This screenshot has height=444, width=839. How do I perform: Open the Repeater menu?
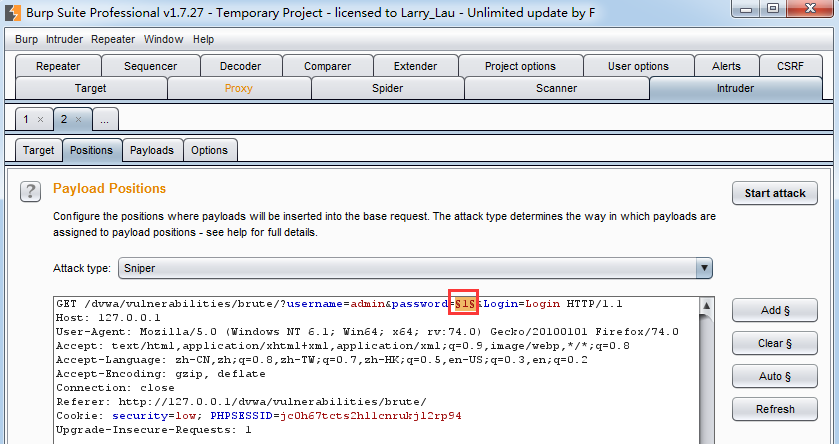(113, 39)
